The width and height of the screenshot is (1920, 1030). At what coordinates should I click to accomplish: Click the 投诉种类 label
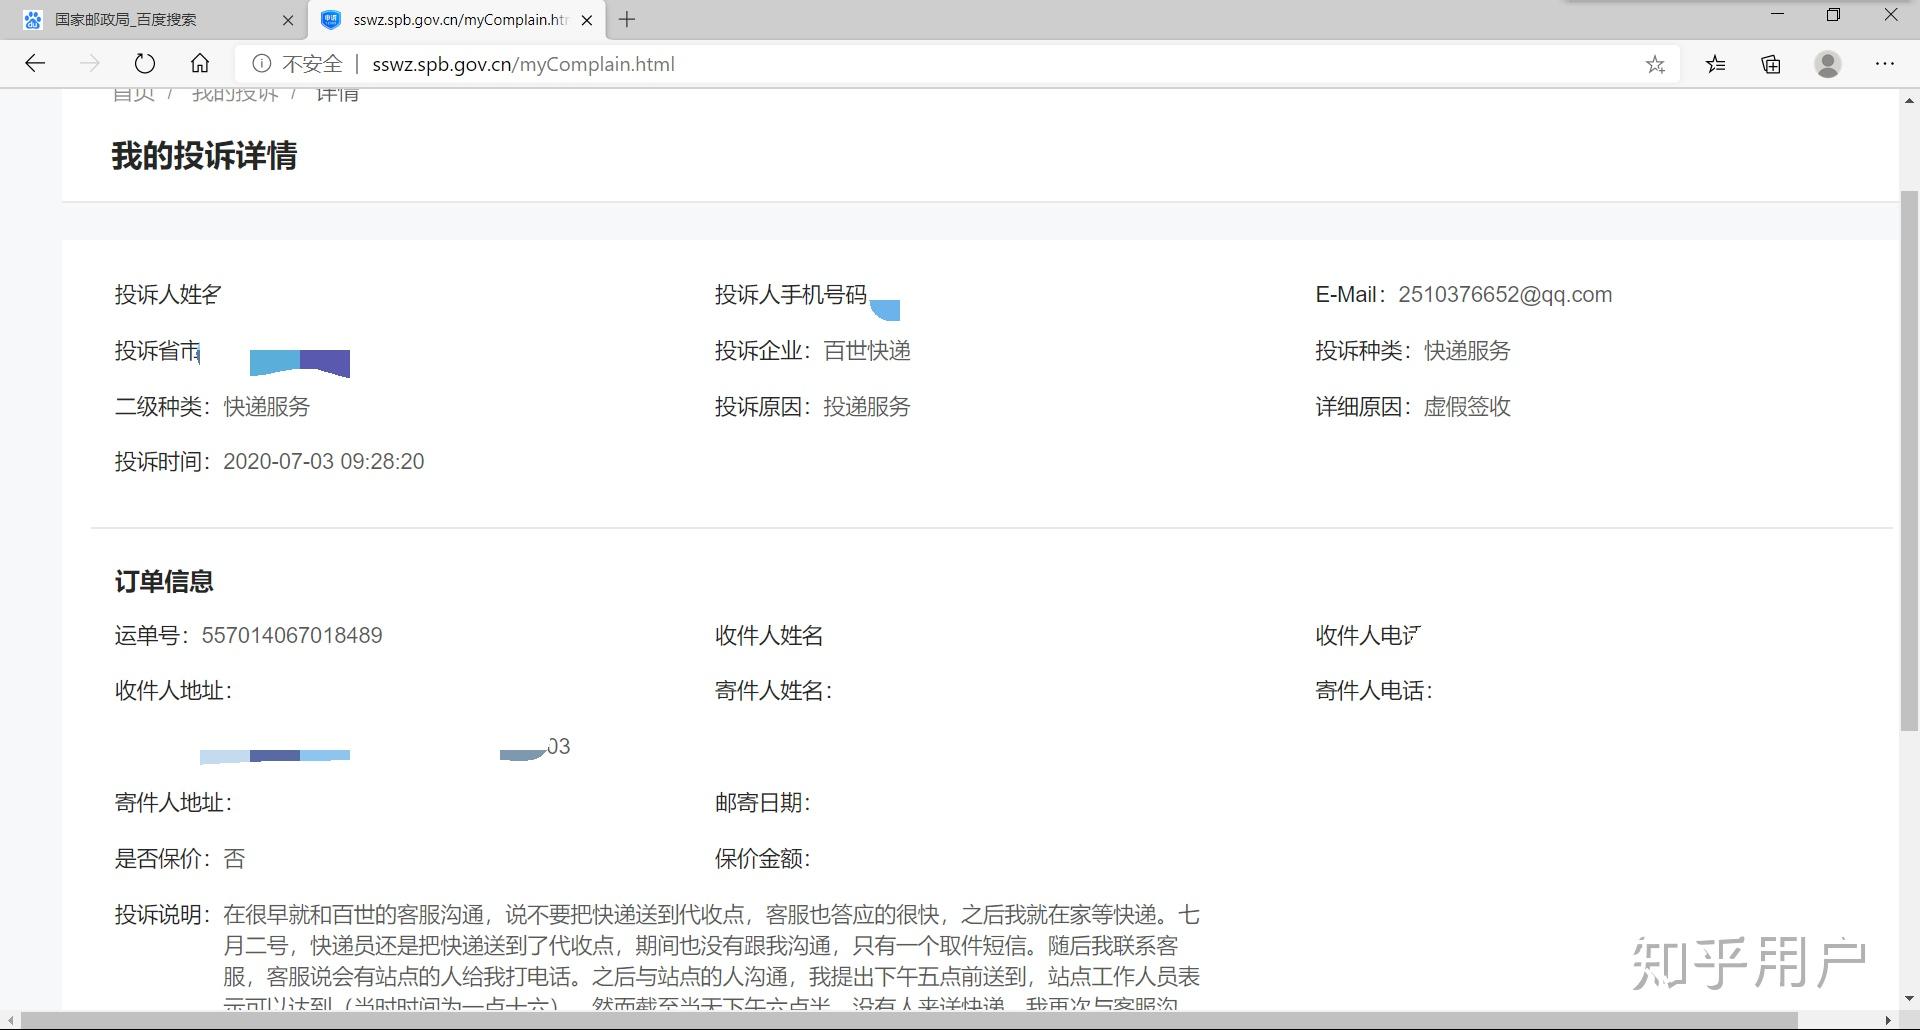(x=1363, y=351)
